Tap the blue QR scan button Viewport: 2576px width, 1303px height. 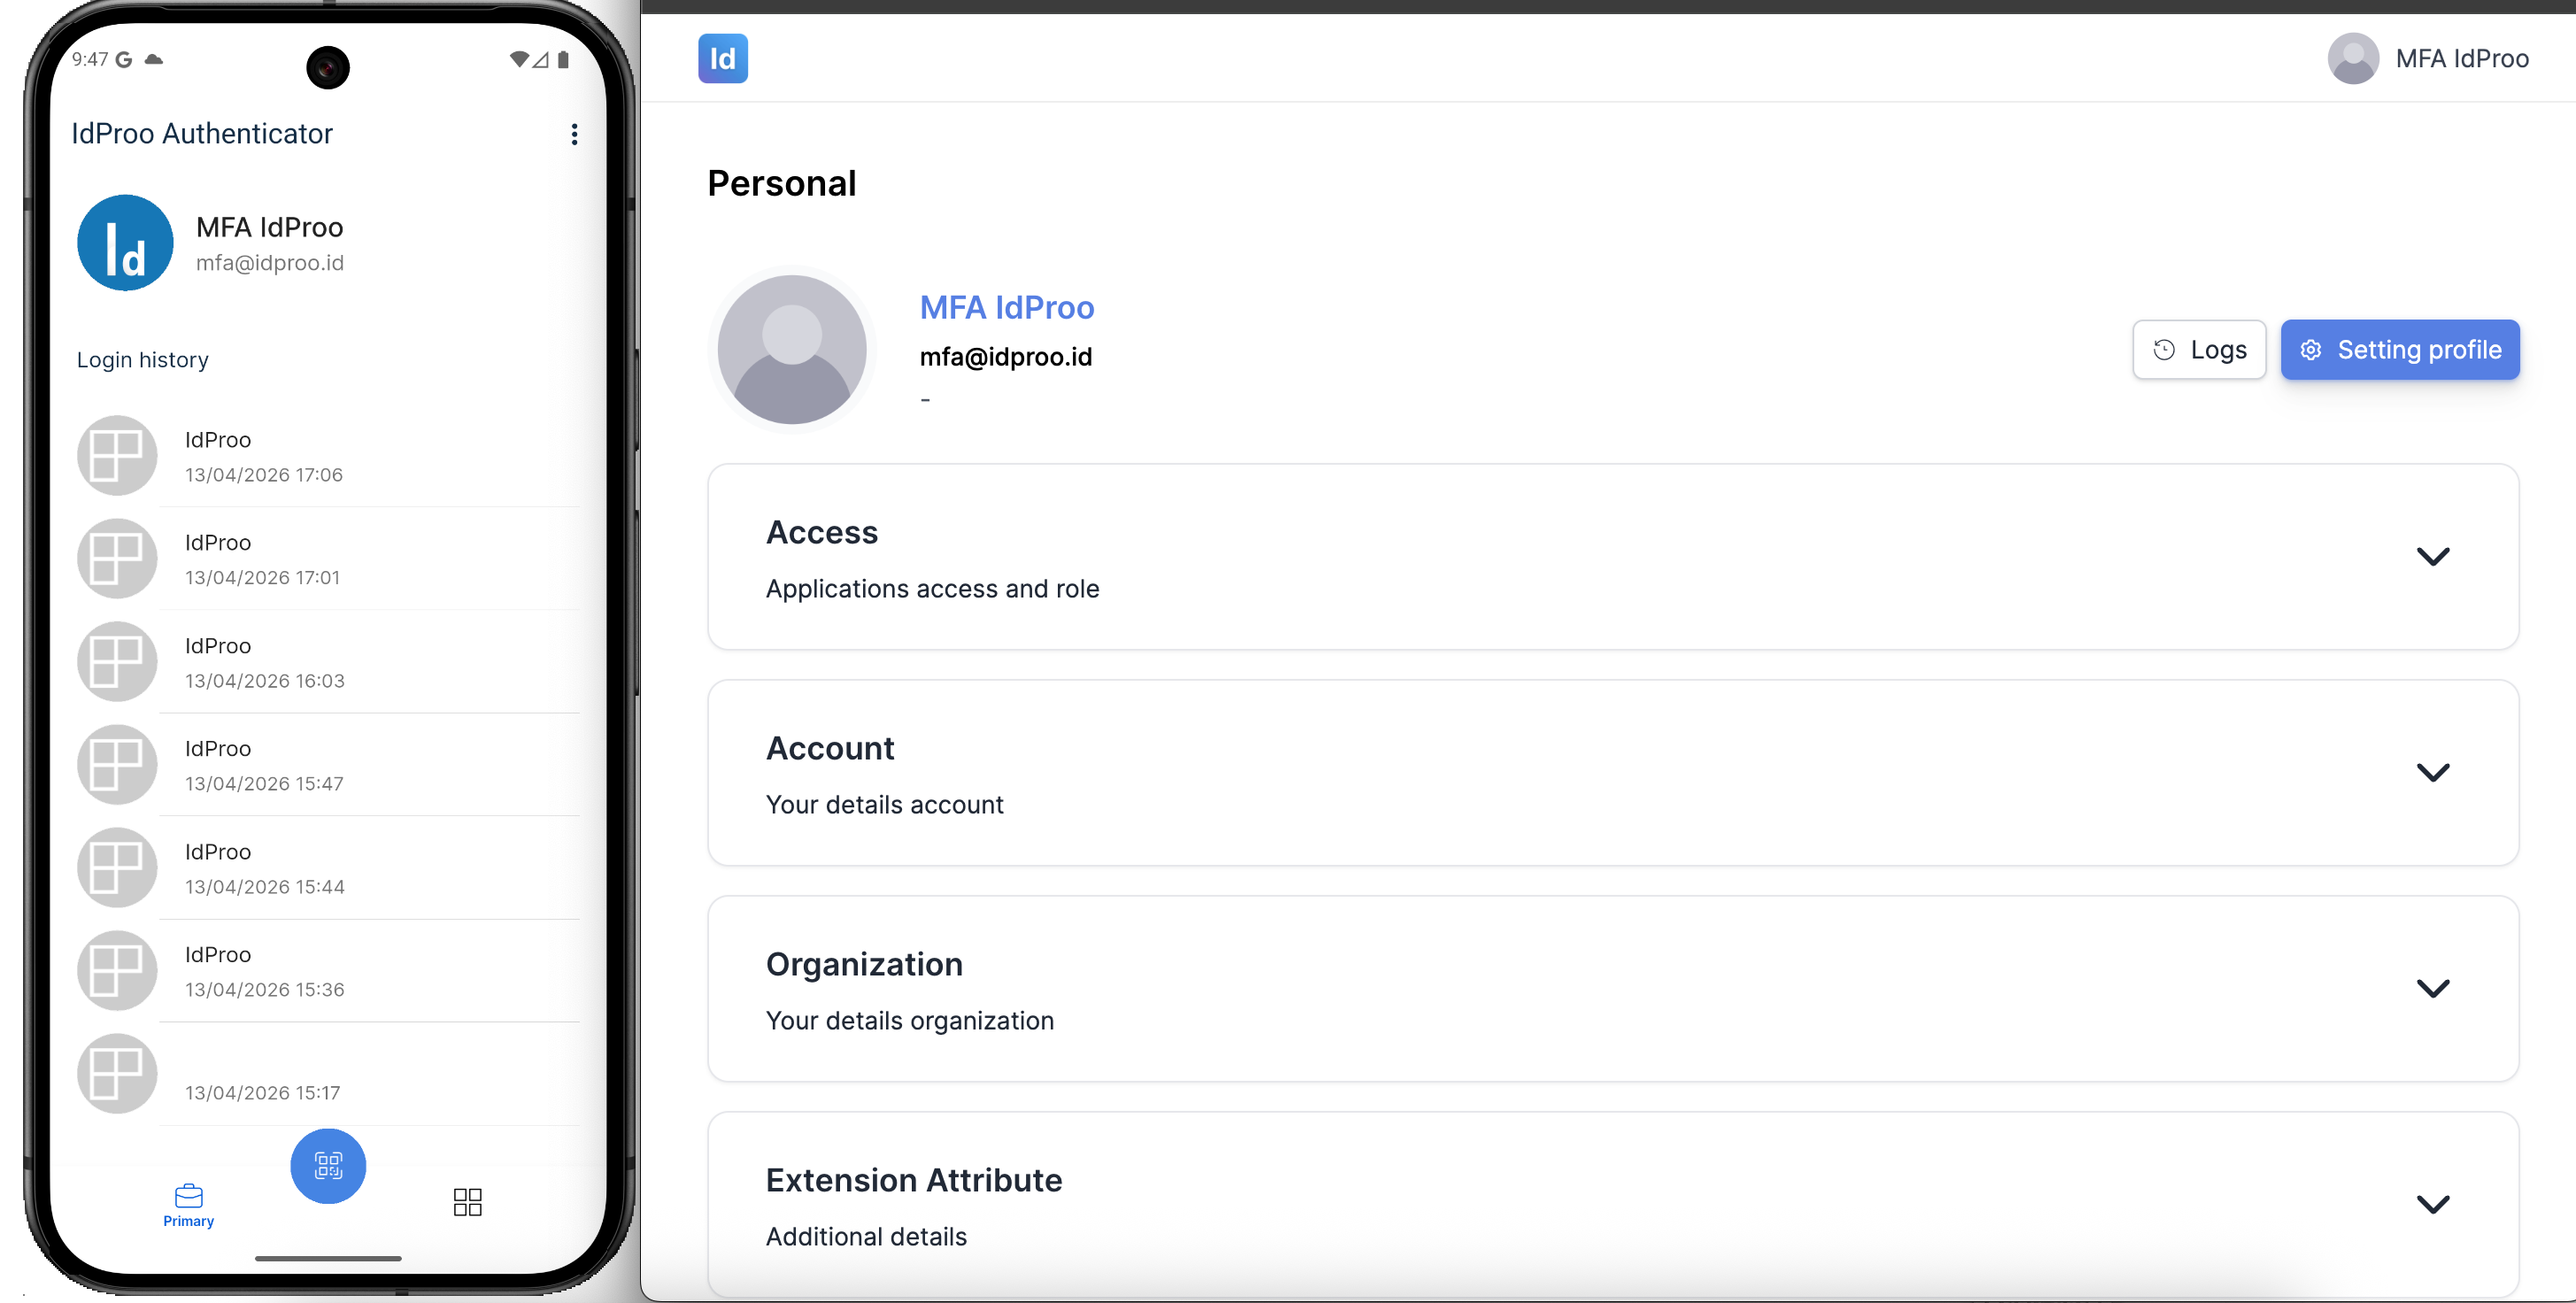click(328, 1166)
